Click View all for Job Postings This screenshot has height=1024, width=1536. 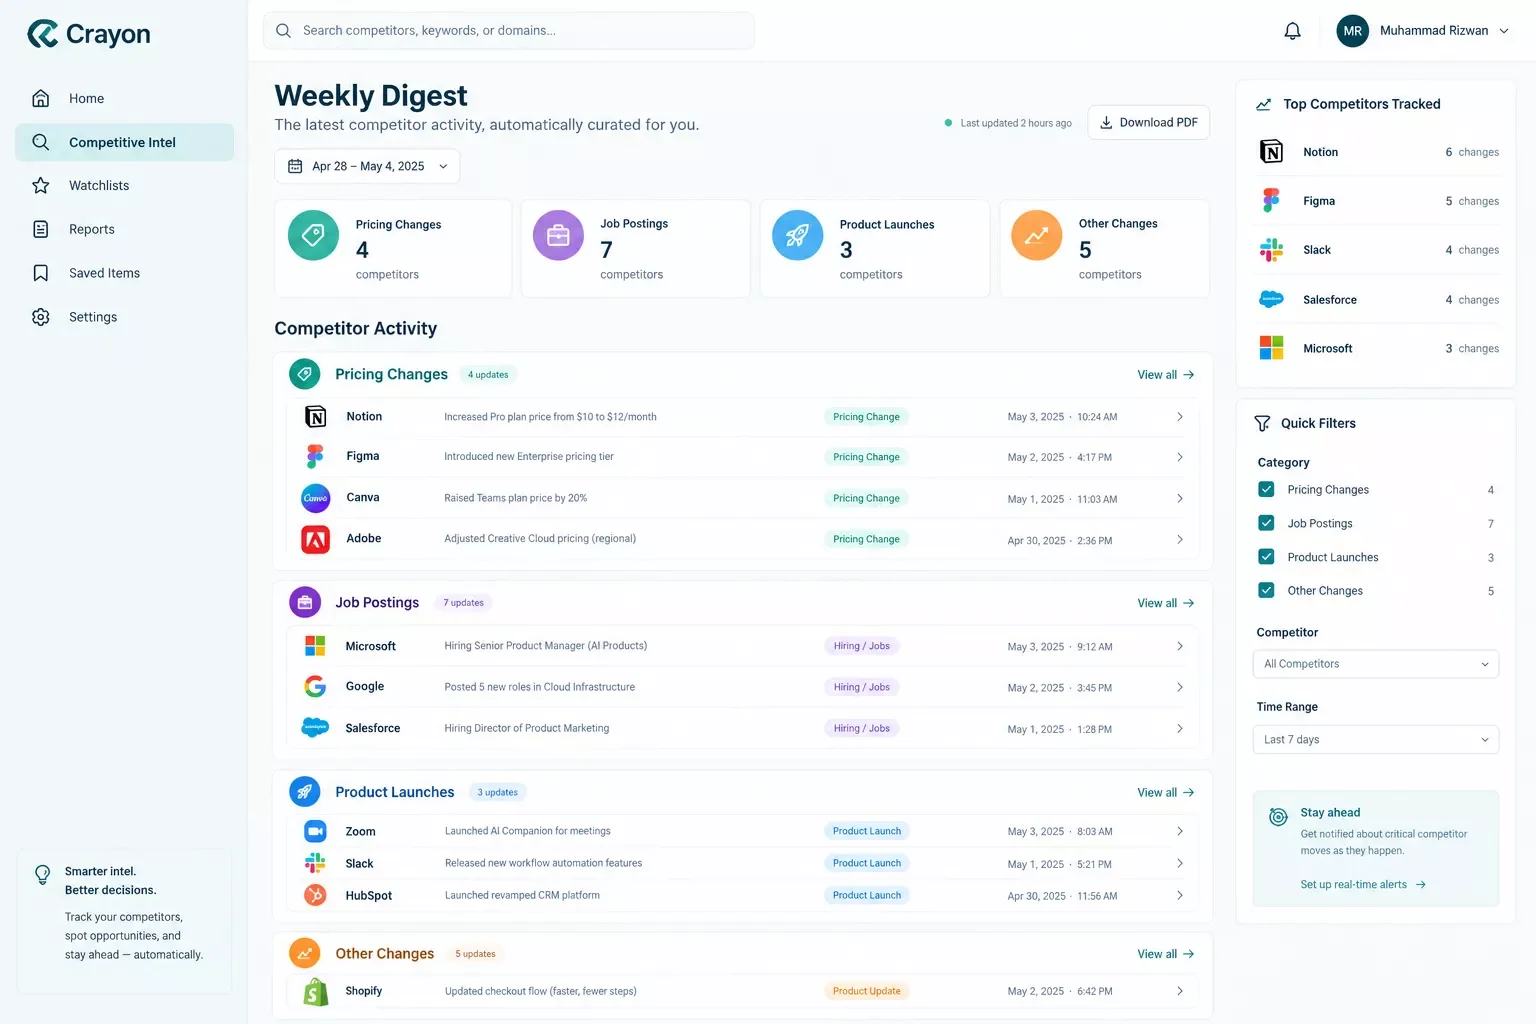[1166, 603]
